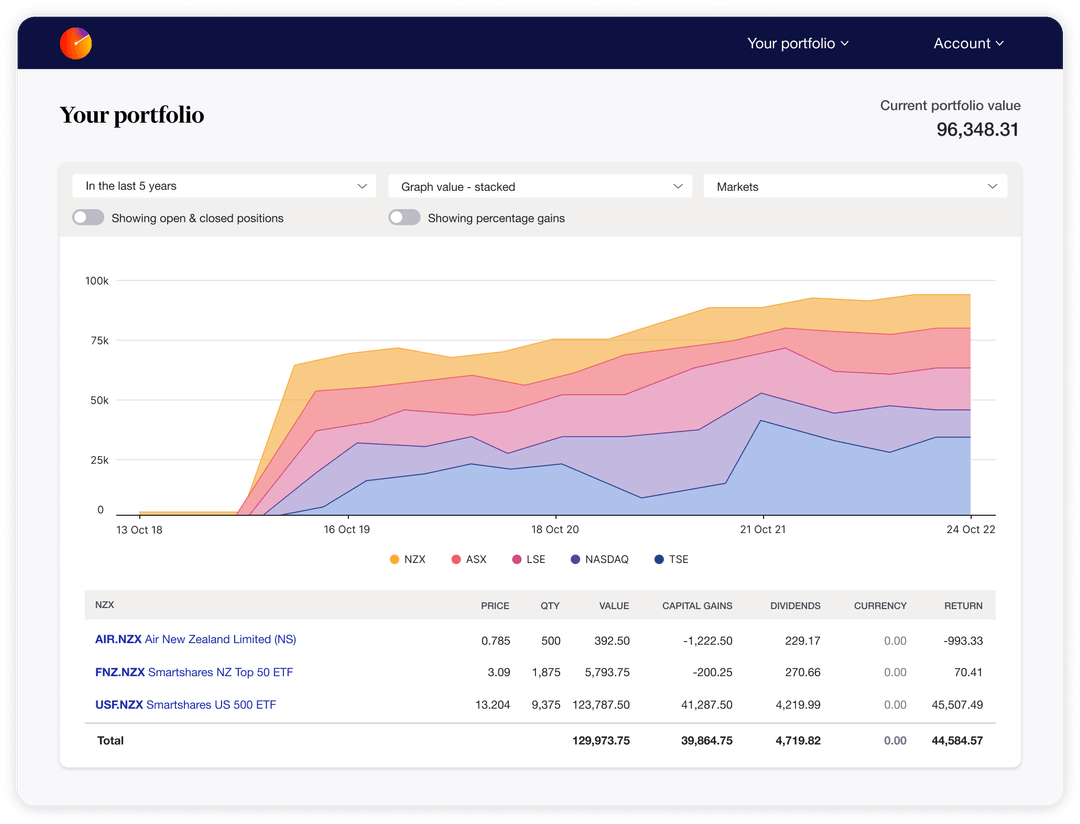
Task: Click the CAPITAL GAINS column header
Action: (x=697, y=606)
